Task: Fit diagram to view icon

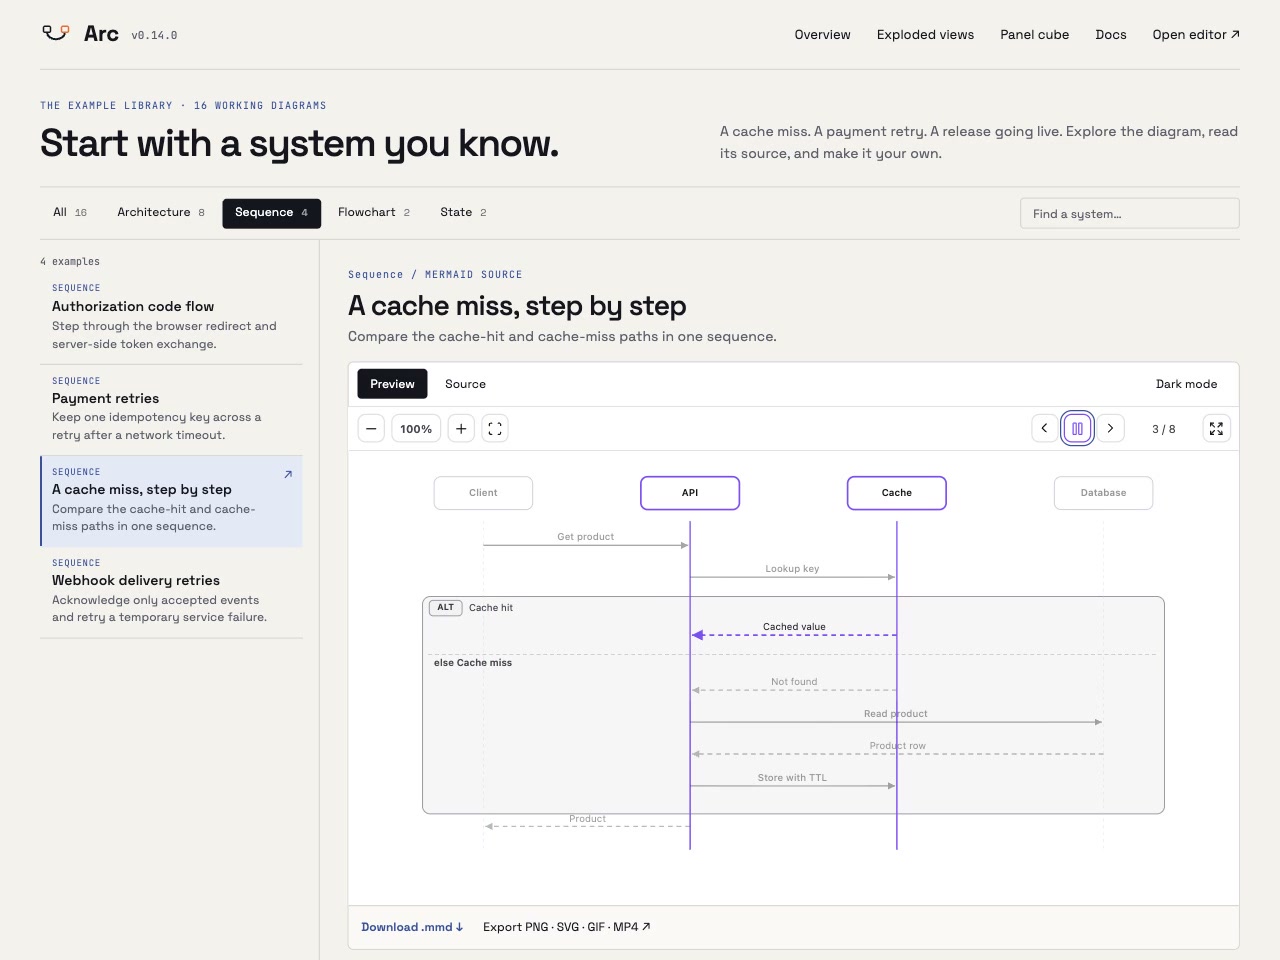Action: tap(495, 429)
